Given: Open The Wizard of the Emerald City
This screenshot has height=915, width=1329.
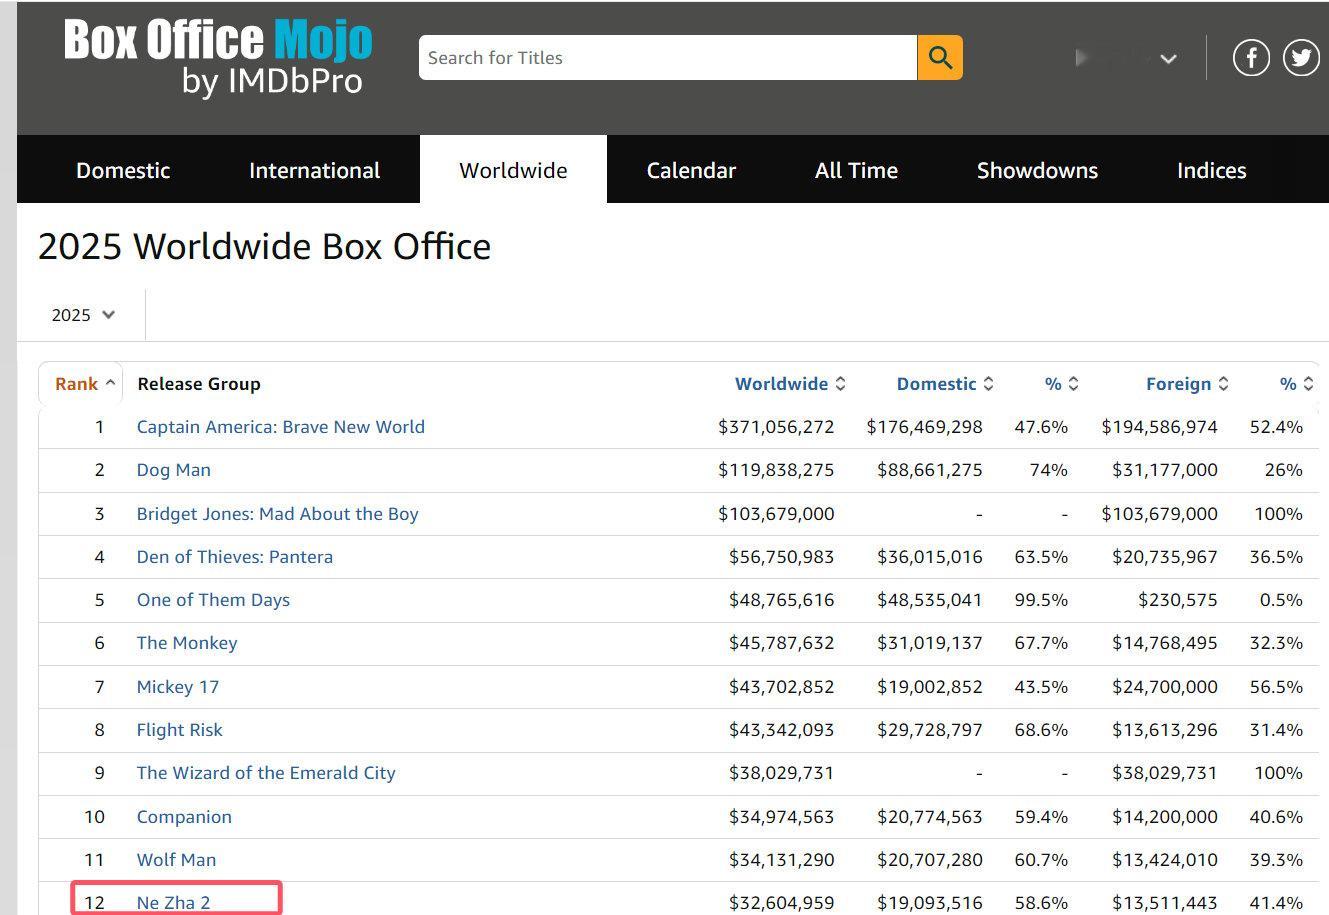Looking at the screenshot, I should [x=266, y=773].
